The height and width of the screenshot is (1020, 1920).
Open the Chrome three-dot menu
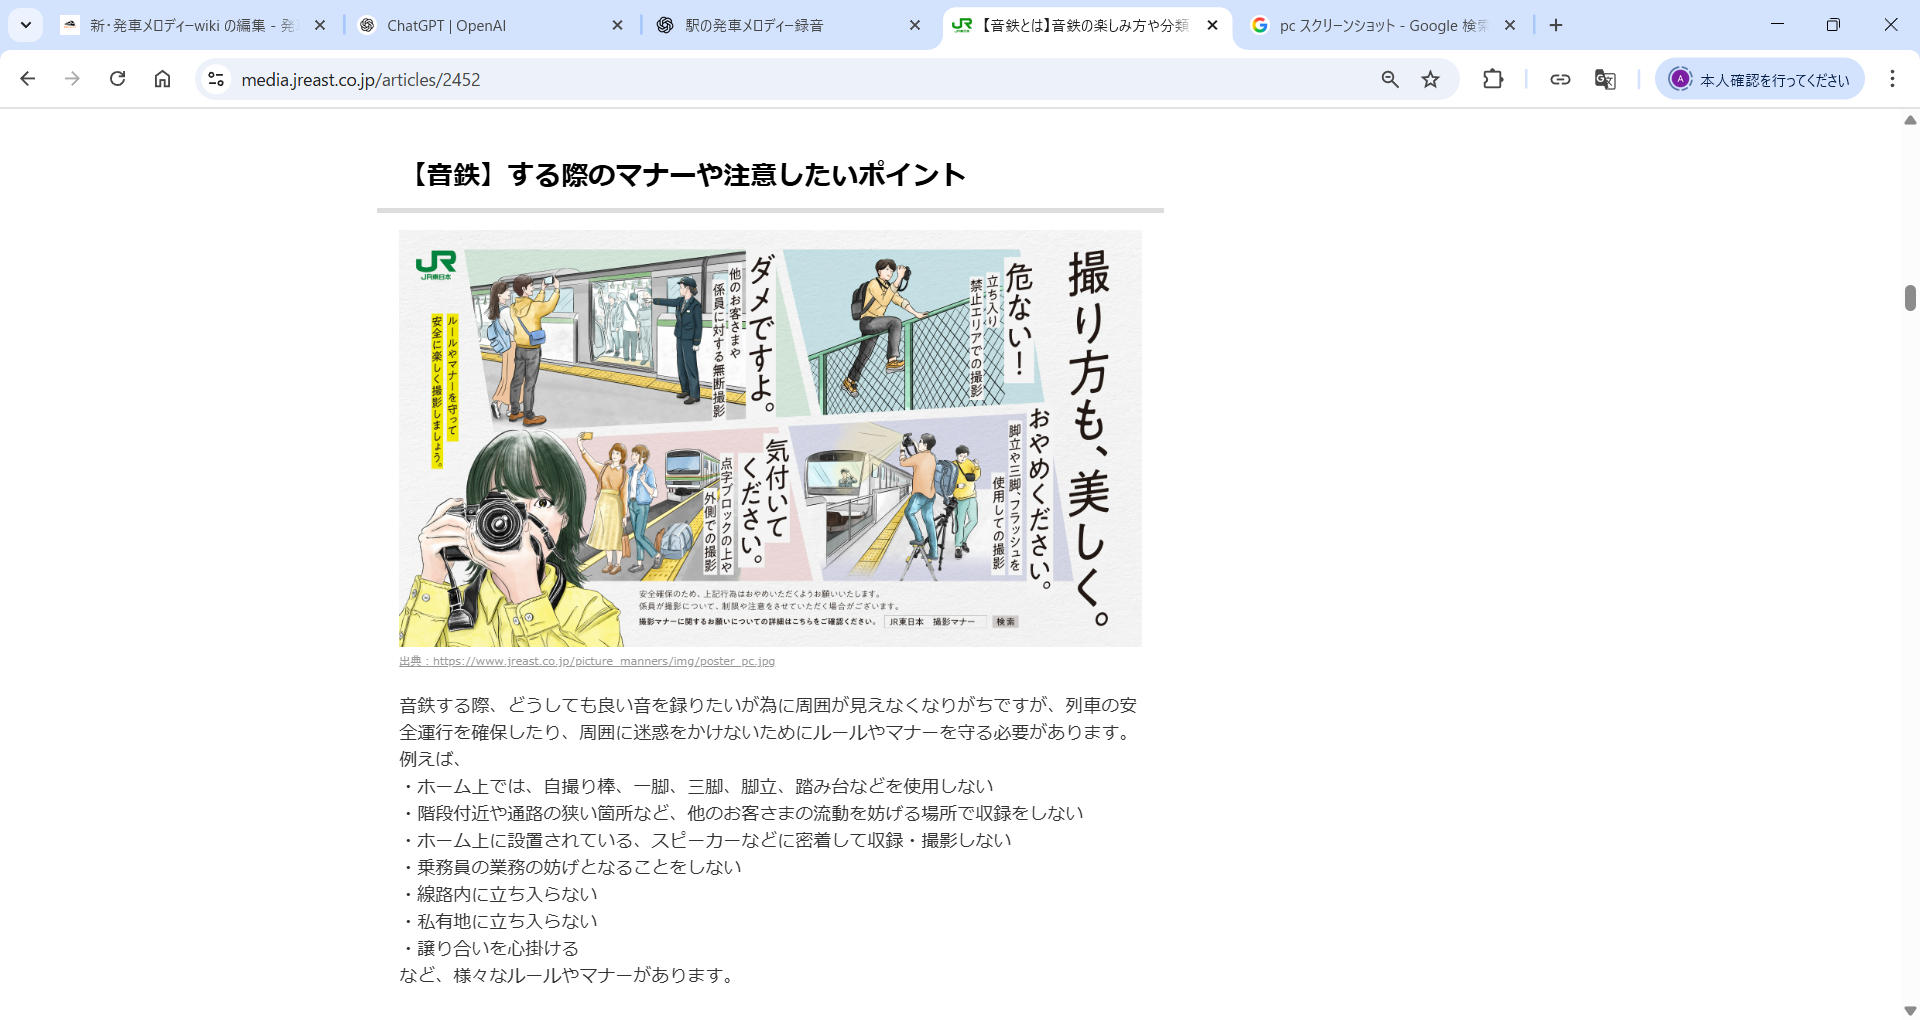tap(1892, 79)
